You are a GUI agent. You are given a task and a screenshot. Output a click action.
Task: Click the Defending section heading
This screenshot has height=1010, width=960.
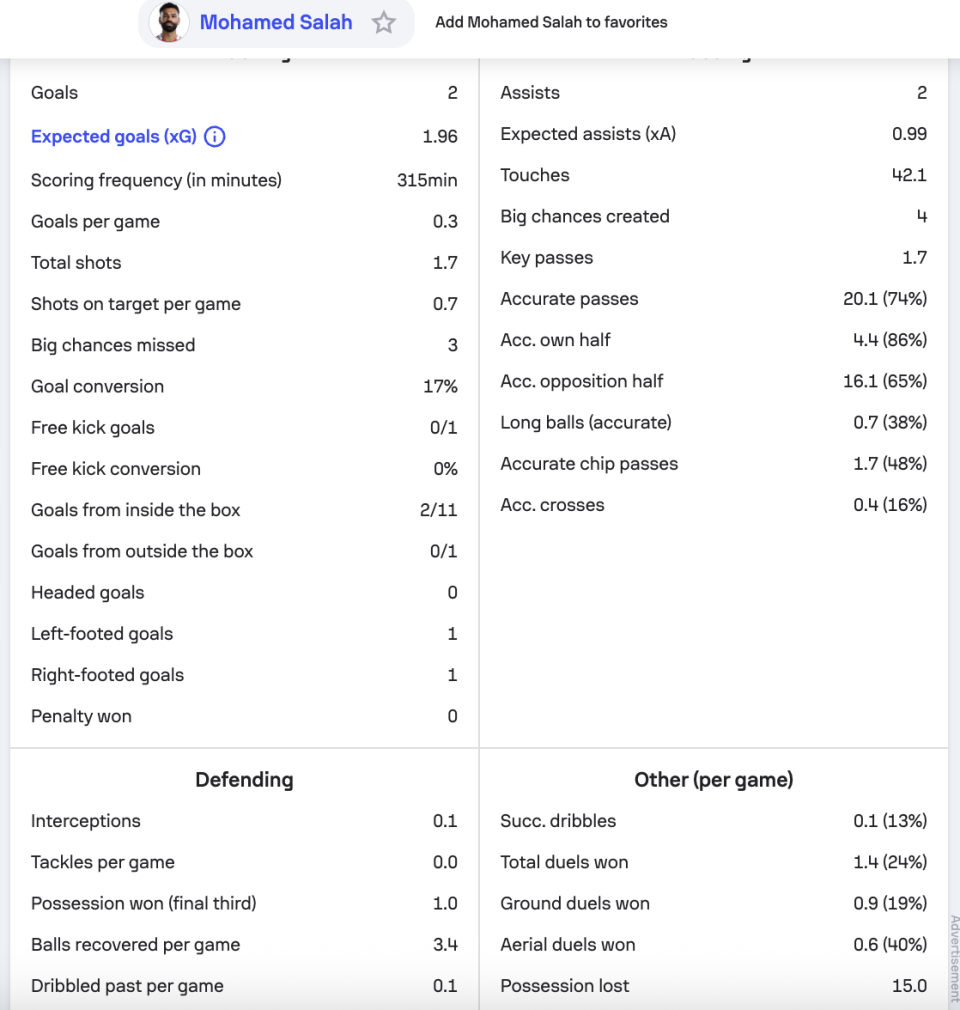(x=244, y=780)
